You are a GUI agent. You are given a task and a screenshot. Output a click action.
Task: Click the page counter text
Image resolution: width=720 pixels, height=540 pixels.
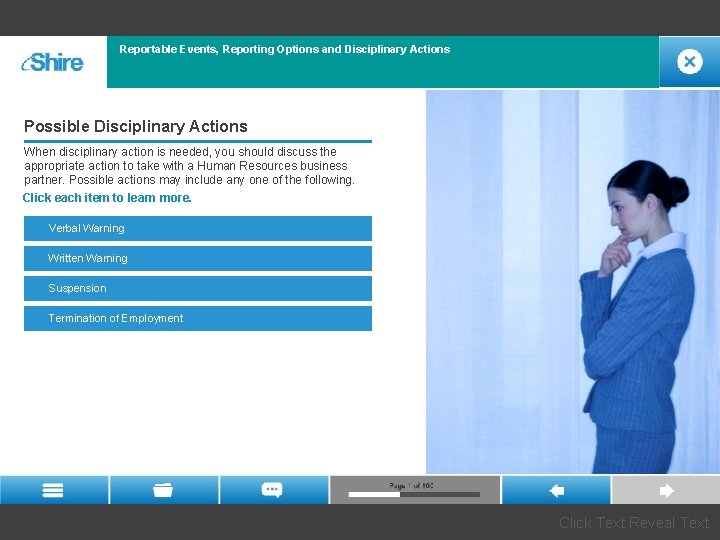point(411,485)
